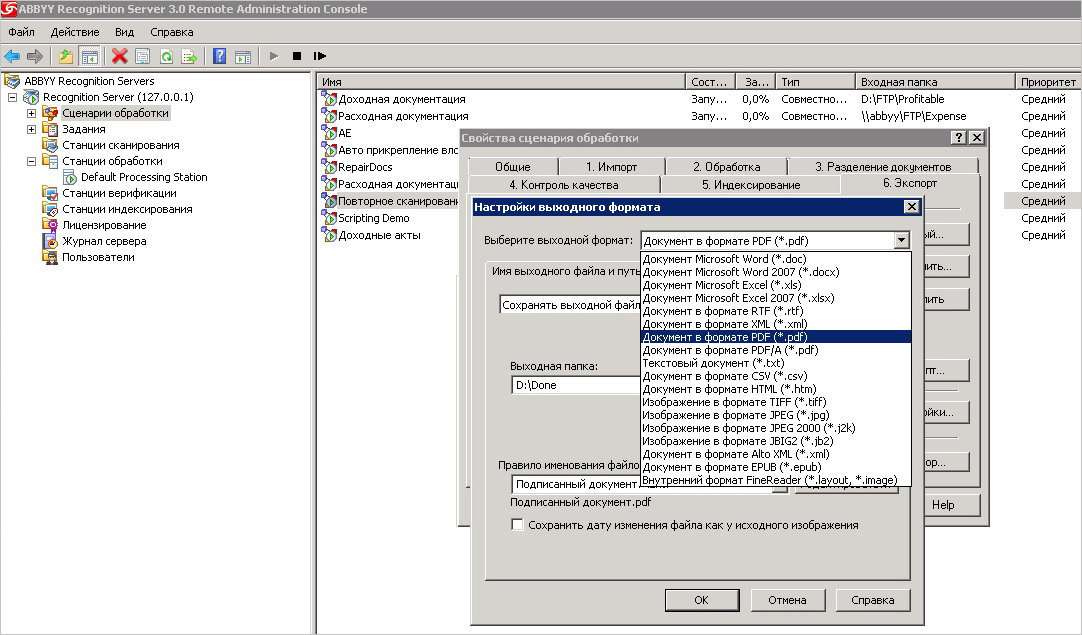Click the Справка button in the dialog

click(873, 600)
